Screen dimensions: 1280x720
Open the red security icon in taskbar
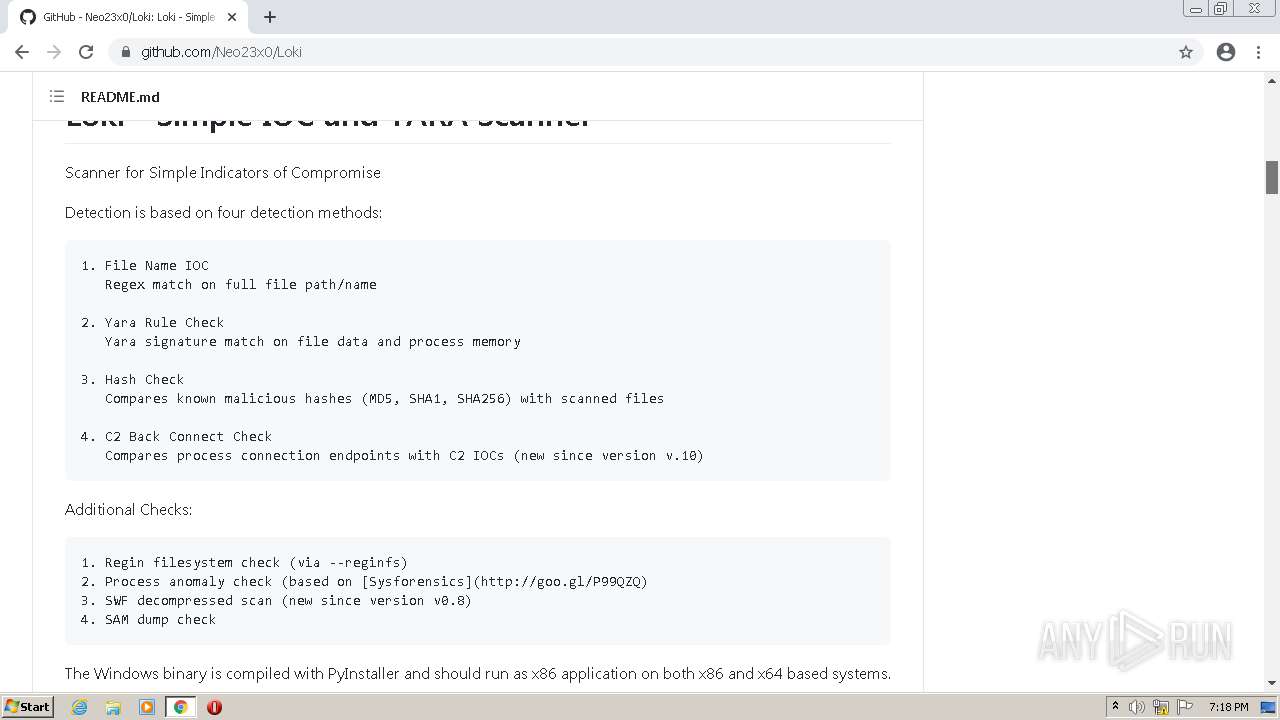click(214, 707)
